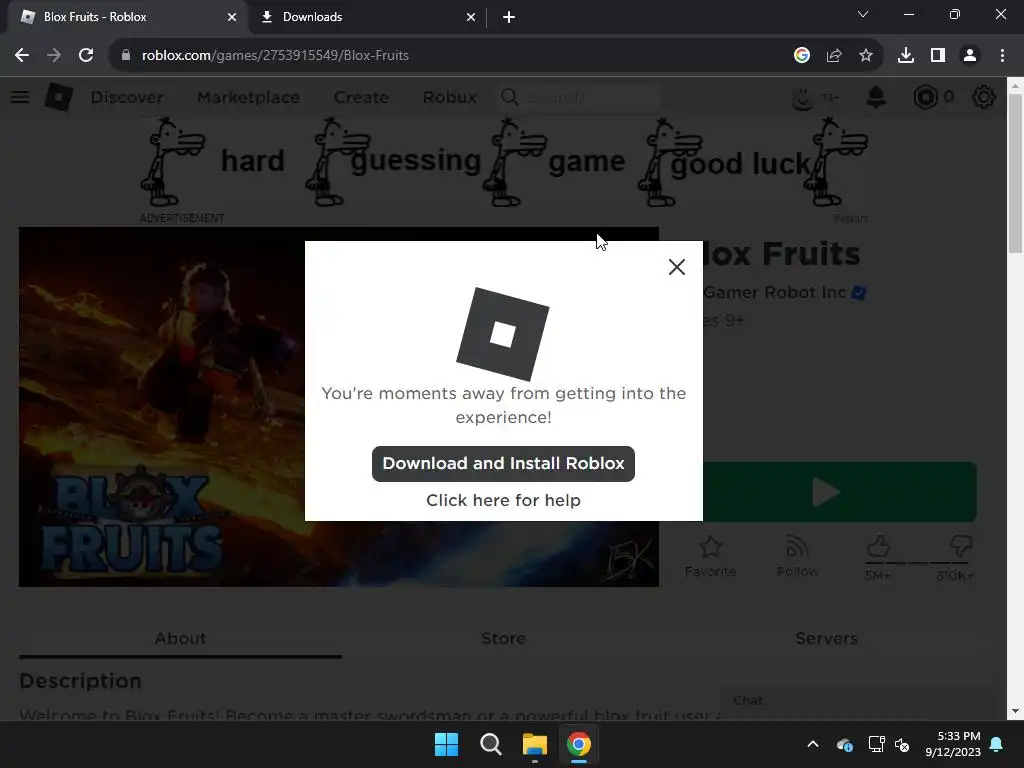This screenshot has height=768, width=1024.
Task: Open the Roblox hamburger menu
Action: (x=20, y=97)
